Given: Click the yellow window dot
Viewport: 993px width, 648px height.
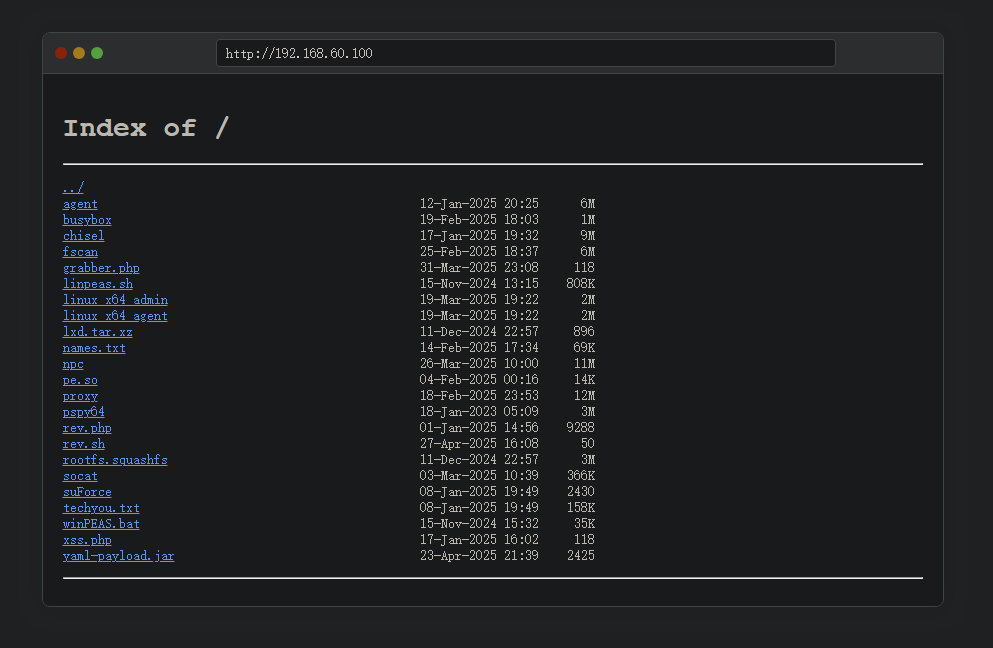Looking at the screenshot, I should tap(79, 53).
